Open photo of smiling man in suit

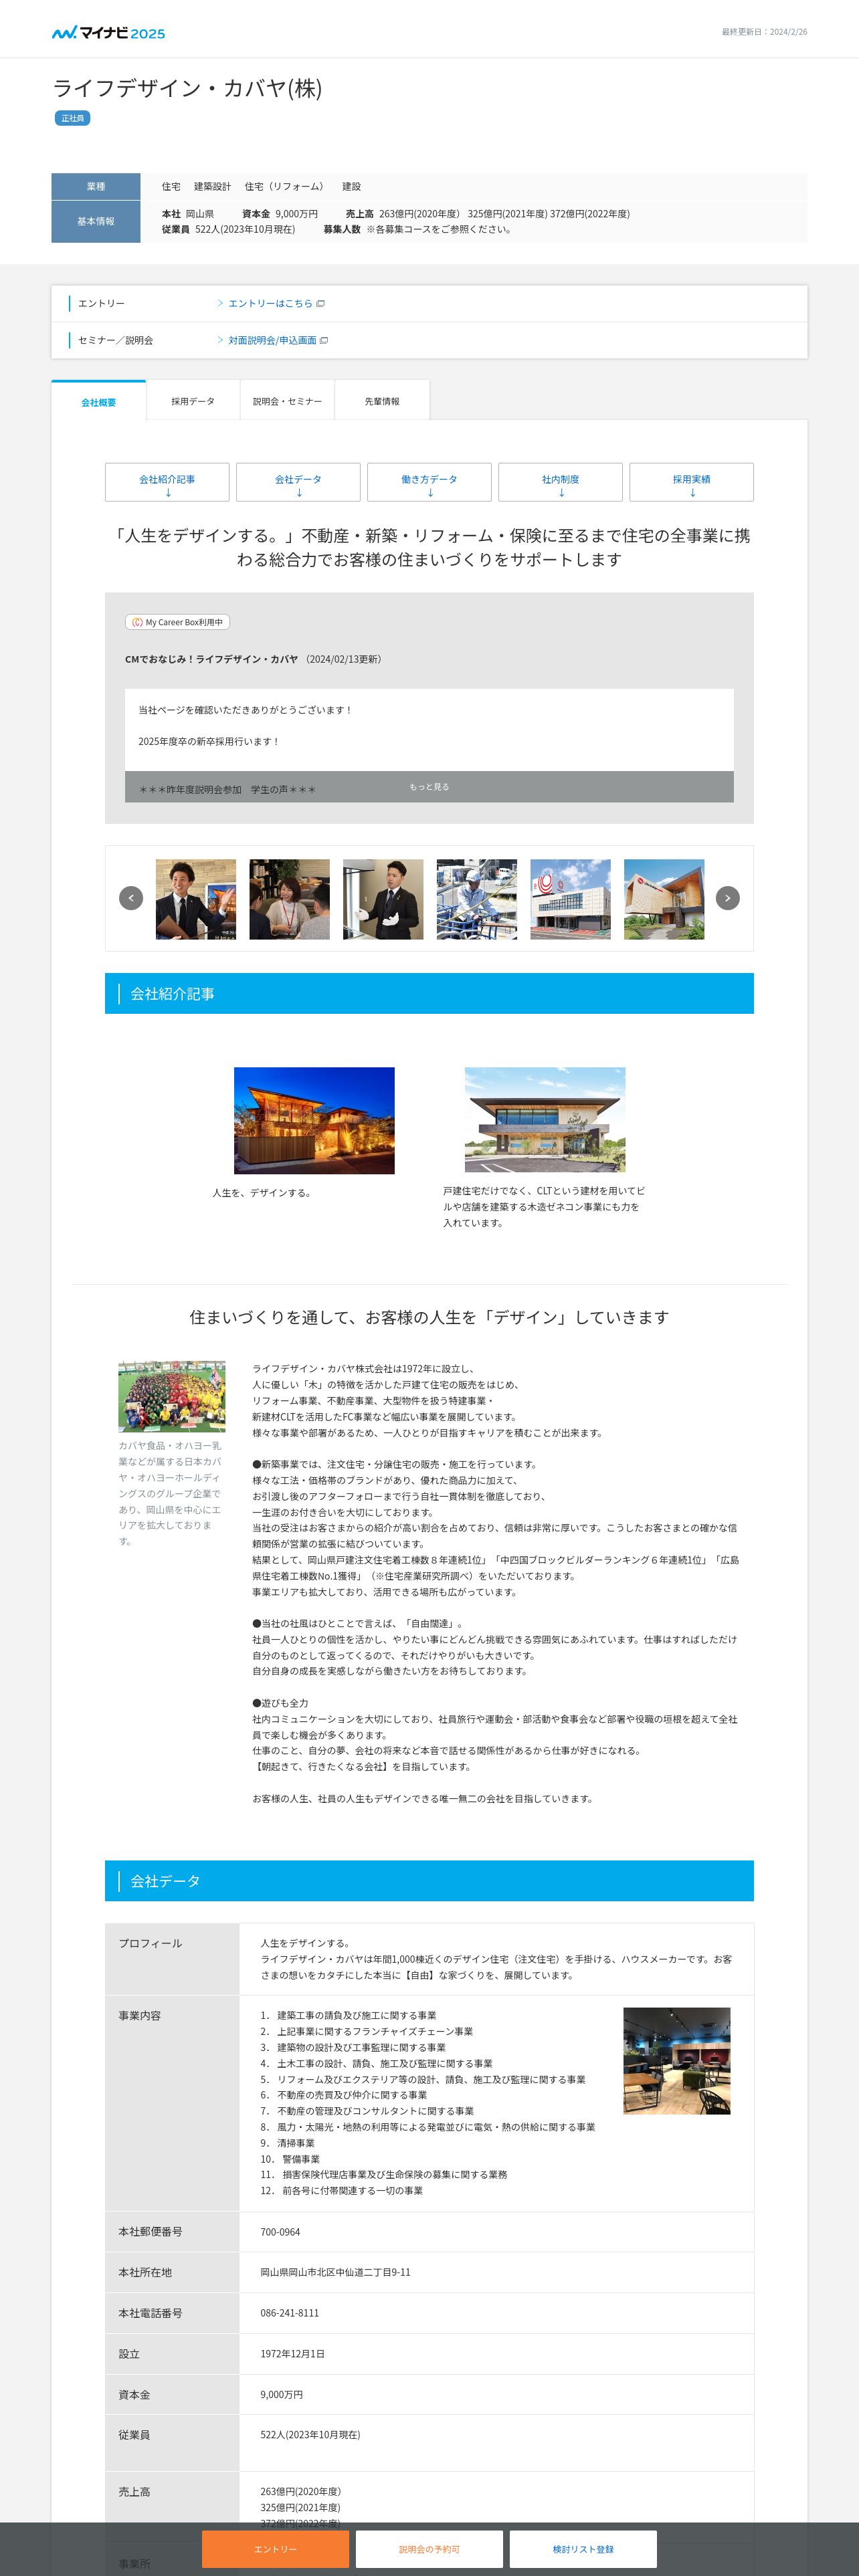click(196, 899)
